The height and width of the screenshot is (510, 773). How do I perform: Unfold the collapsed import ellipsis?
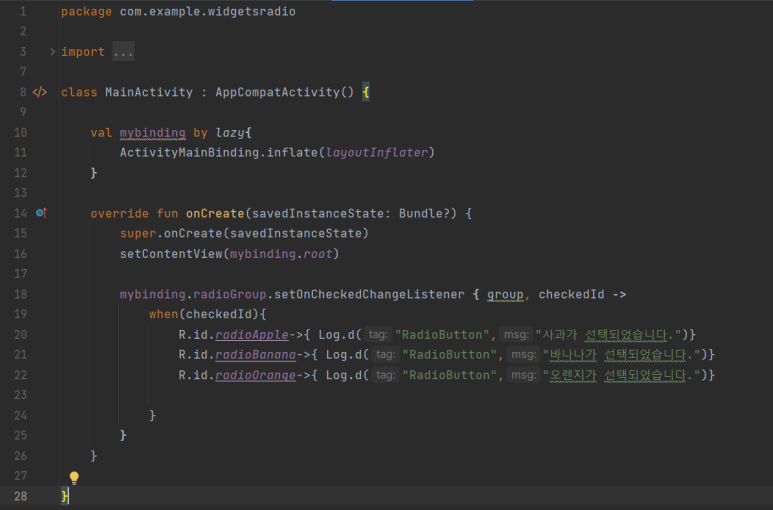[x=123, y=52]
